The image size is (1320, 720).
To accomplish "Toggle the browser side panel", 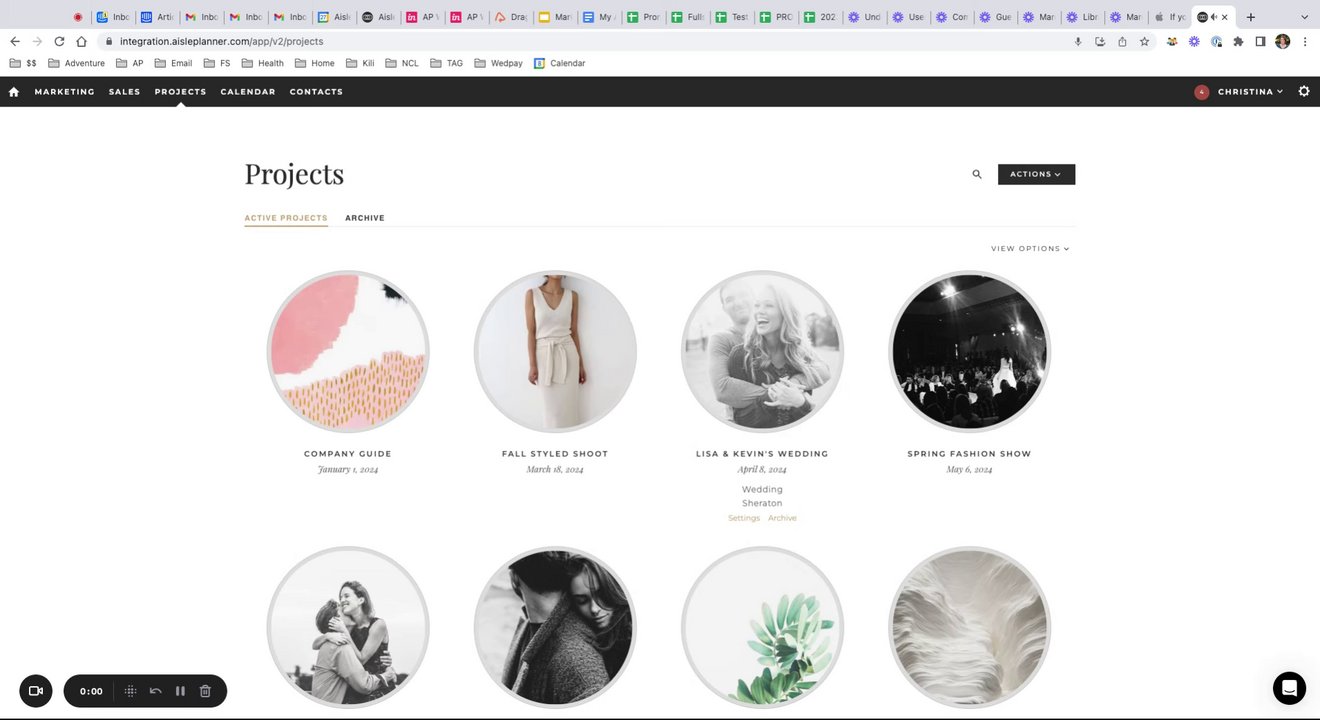I will point(1260,41).
